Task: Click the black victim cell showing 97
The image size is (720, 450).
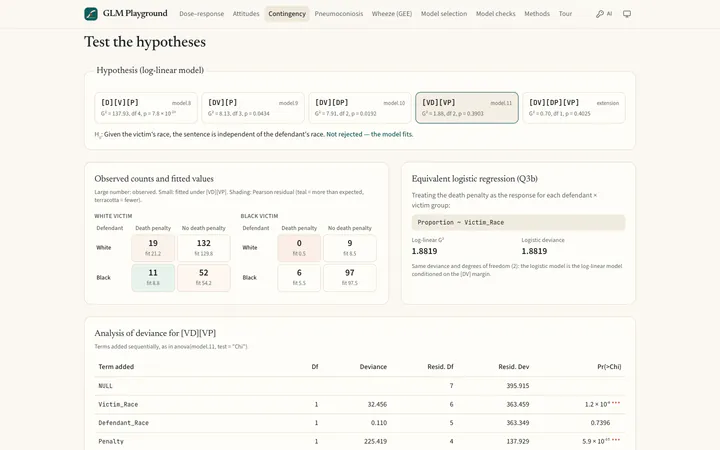Action: coord(350,278)
